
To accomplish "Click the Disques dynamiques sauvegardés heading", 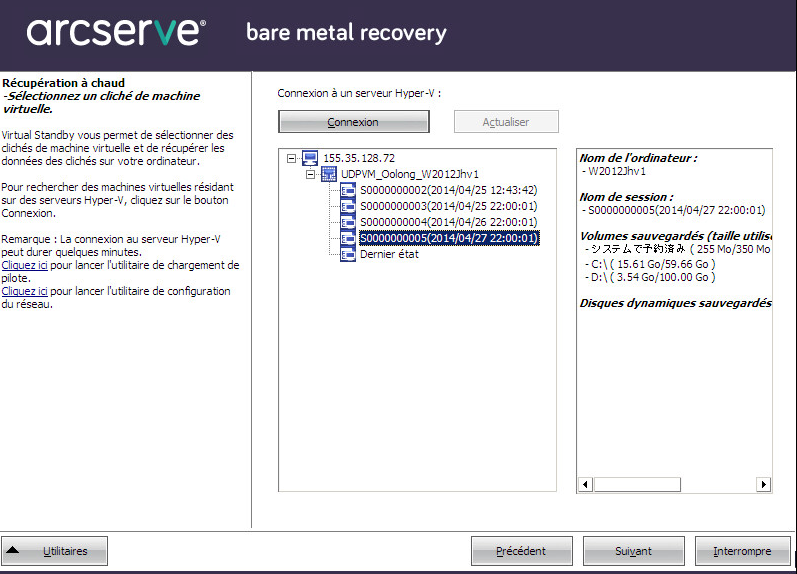I will pyautogui.click(x=676, y=303).
